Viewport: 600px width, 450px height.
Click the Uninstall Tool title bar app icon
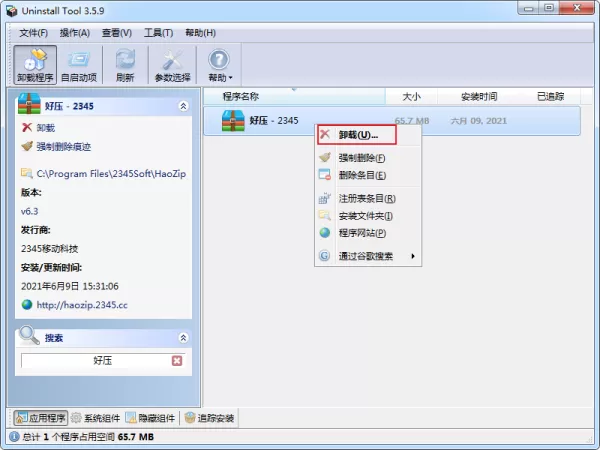coord(12,11)
